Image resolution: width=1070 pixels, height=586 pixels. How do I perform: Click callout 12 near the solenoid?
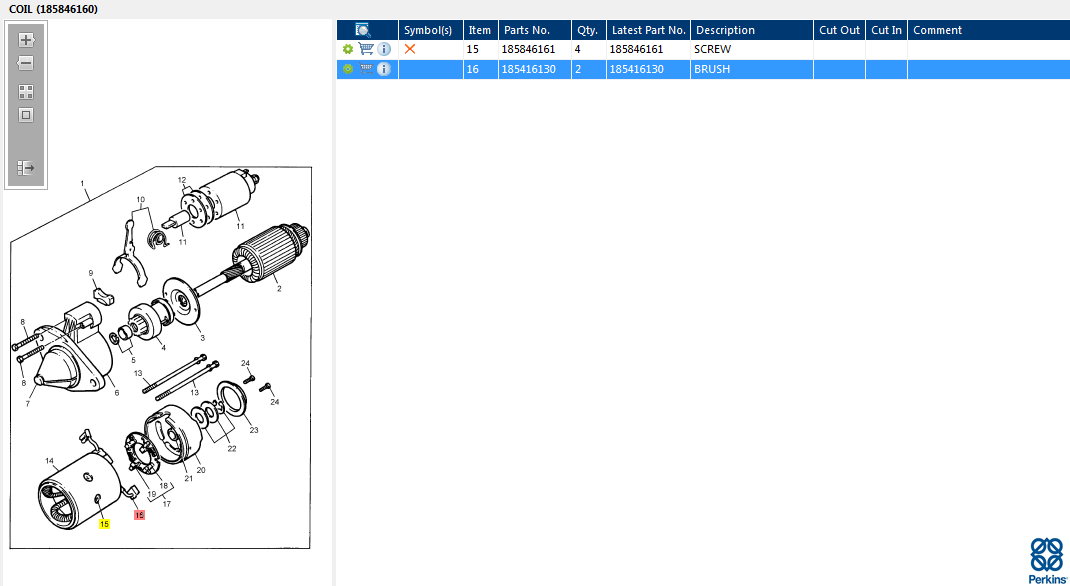pos(182,180)
